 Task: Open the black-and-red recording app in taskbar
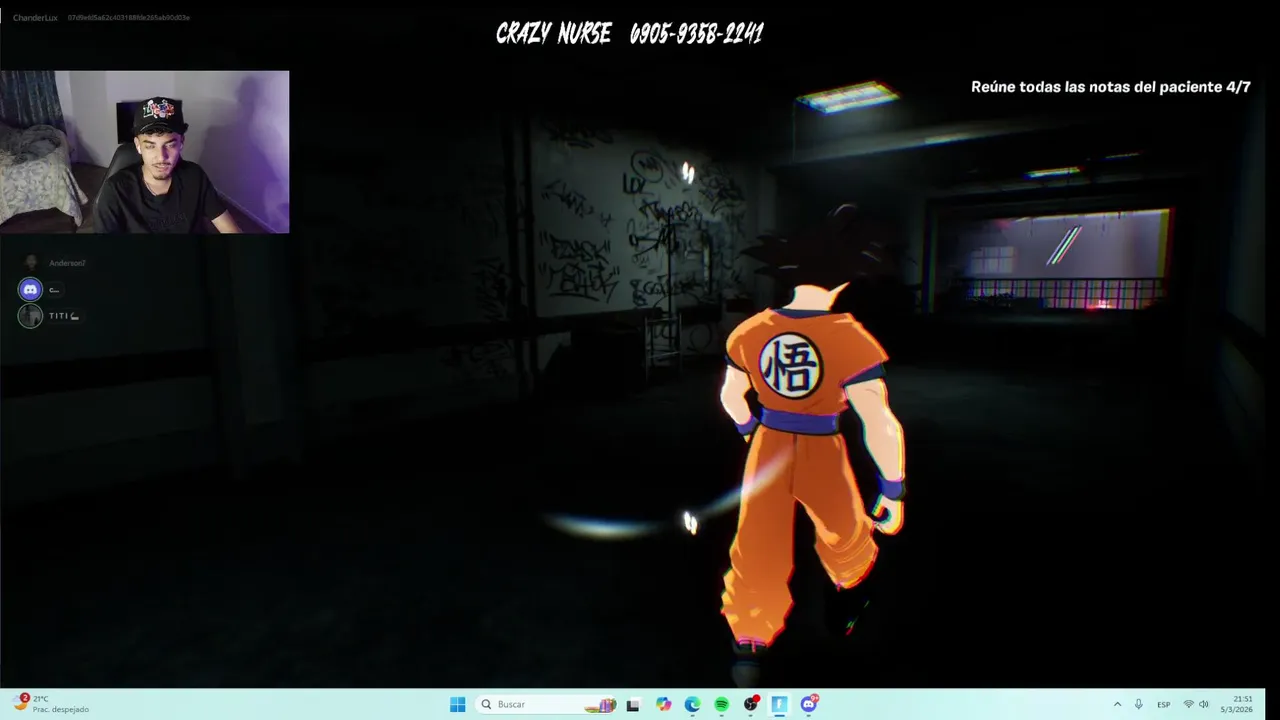click(x=750, y=704)
